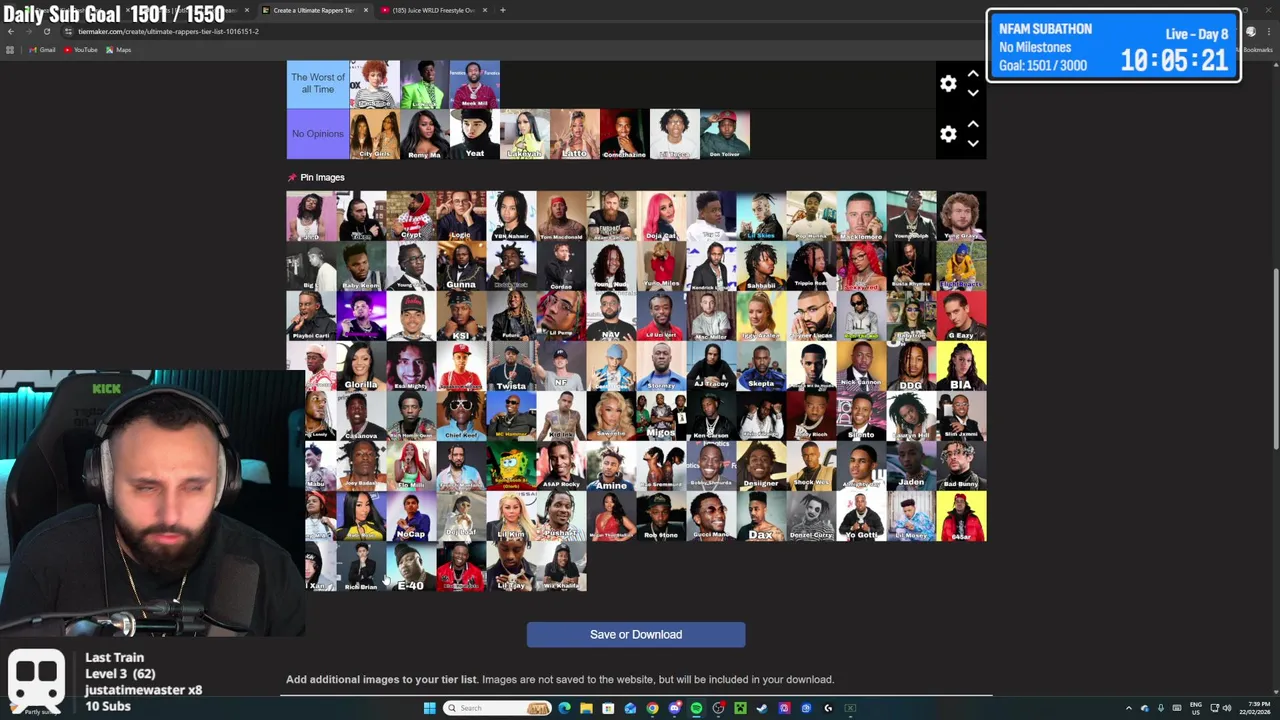This screenshot has height=720, width=1280.
Task: Pick the Dax rapper image
Action: pos(761,516)
